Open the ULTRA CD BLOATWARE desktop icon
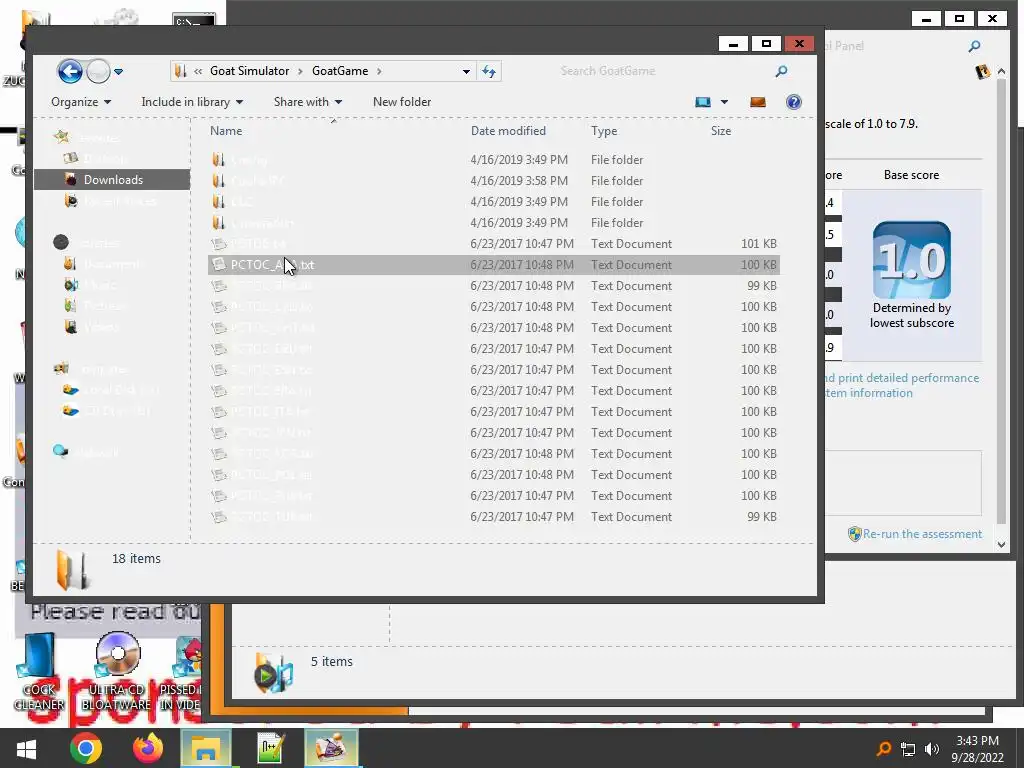This screenshot has width=1024, height=768. 116,673
